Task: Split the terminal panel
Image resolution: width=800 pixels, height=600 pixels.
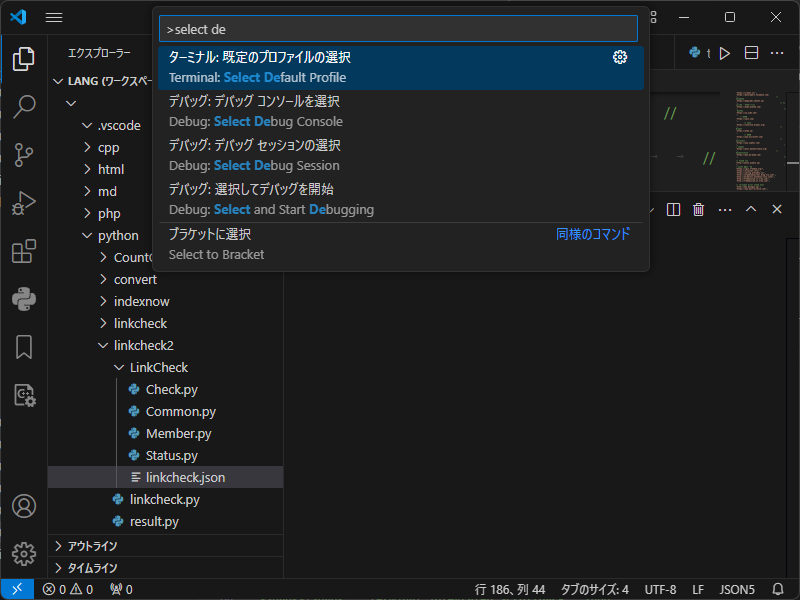Action: [x=673, y=210]
